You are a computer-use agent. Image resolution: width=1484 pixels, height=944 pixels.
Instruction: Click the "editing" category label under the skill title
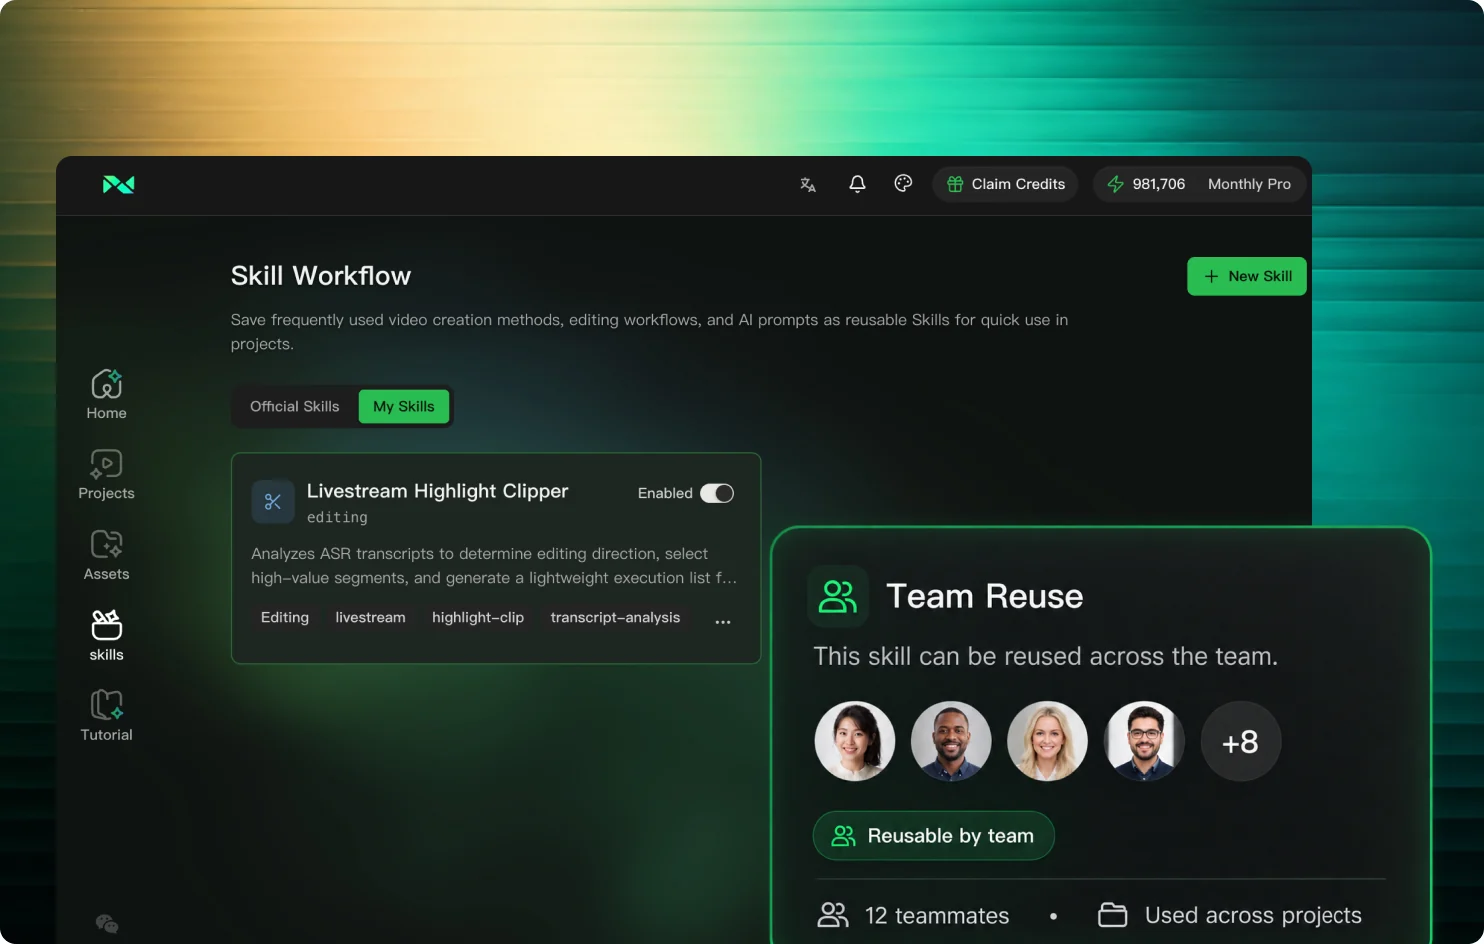(337, 518)
